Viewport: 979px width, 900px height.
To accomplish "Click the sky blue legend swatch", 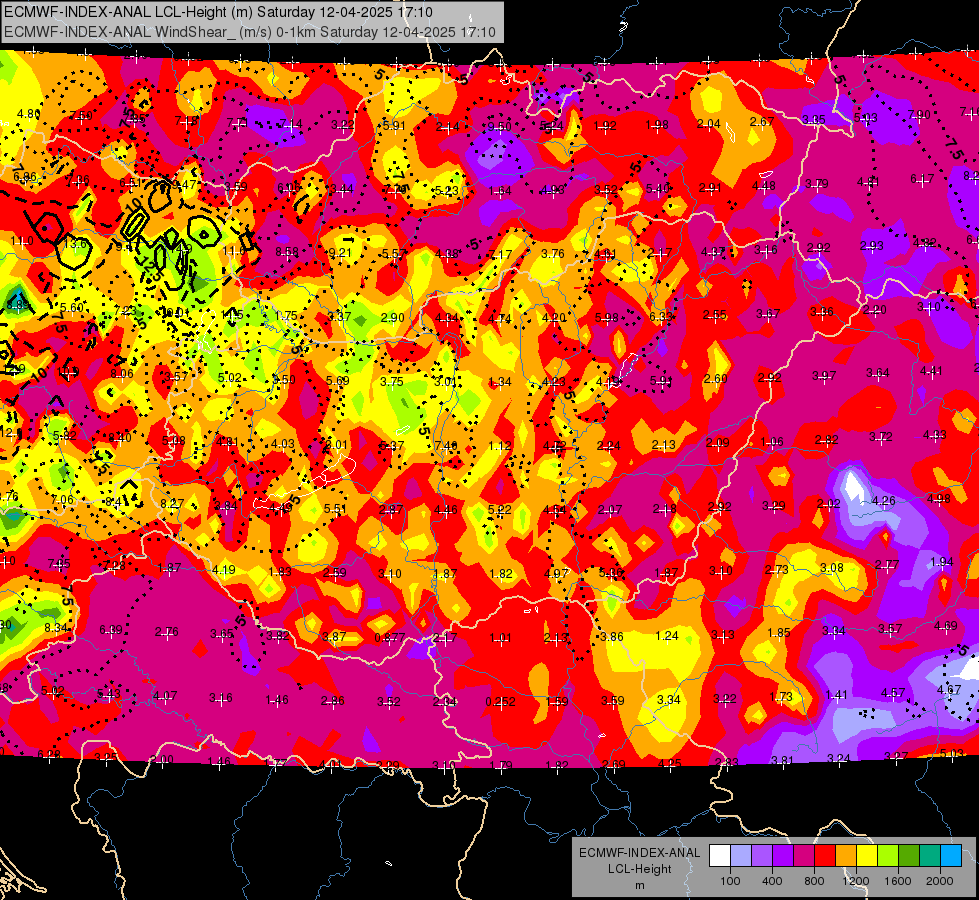I will click(951, 856).
